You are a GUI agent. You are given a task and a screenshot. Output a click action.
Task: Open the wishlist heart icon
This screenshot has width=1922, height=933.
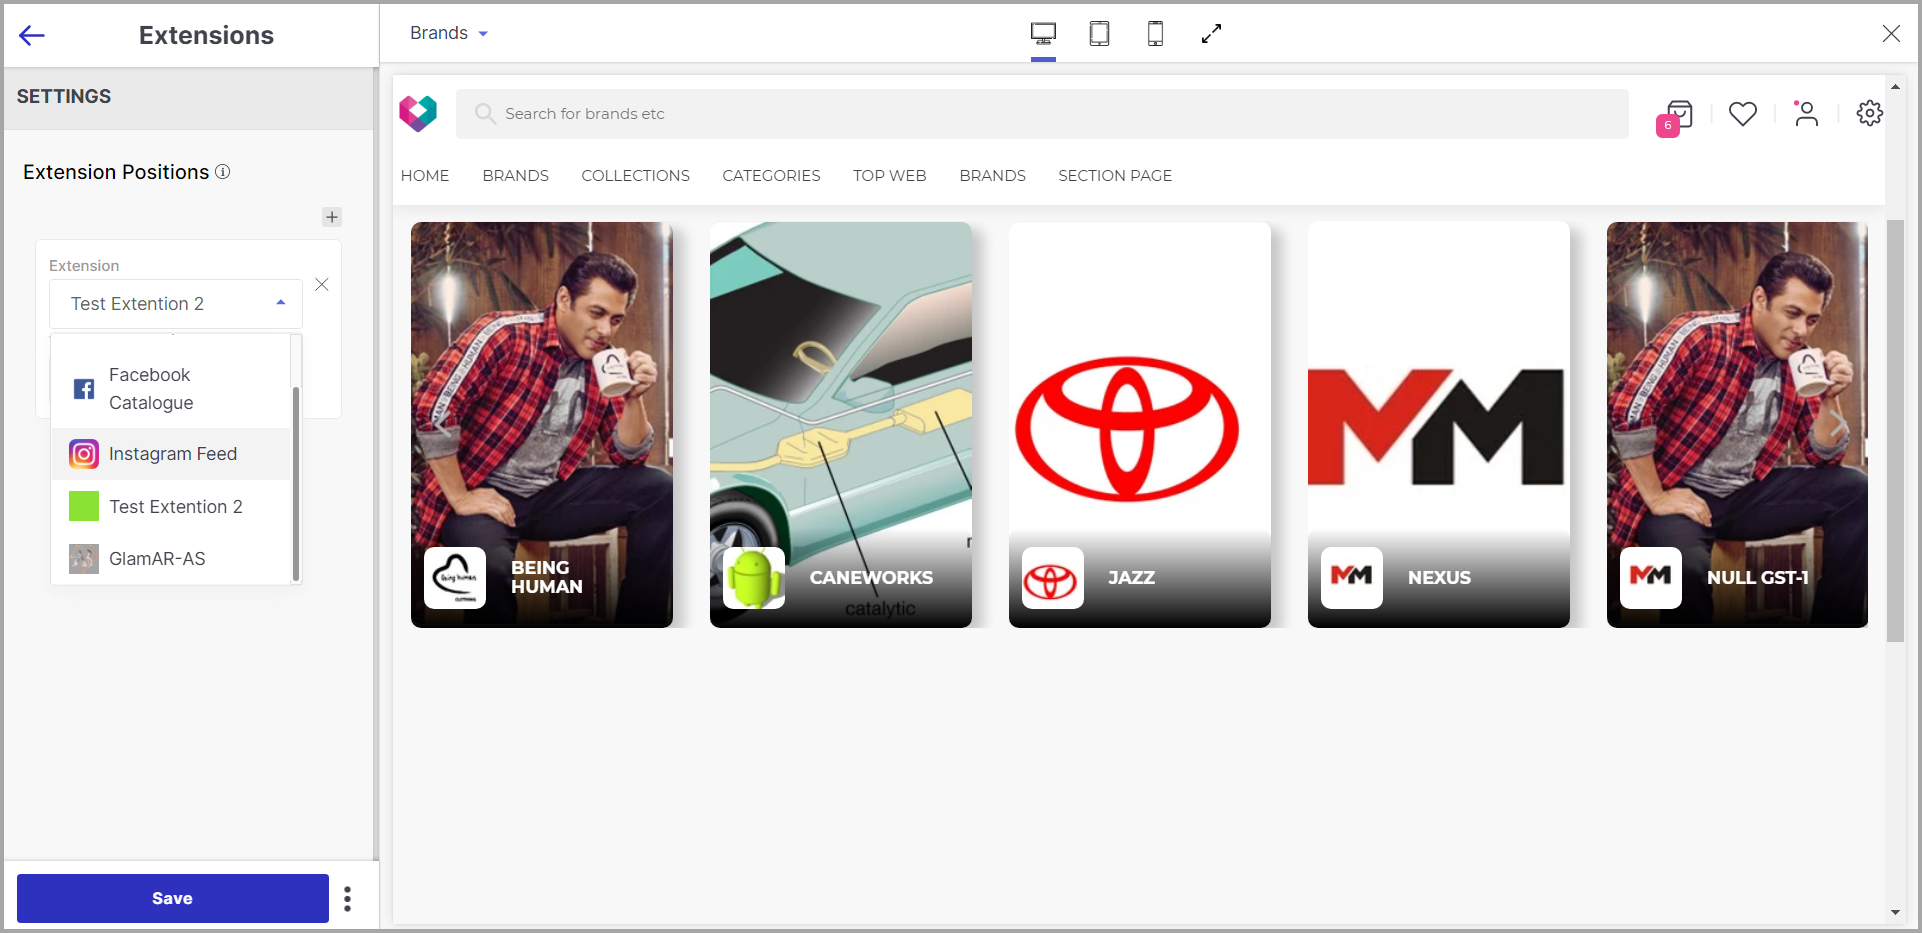coord(1743,114)
